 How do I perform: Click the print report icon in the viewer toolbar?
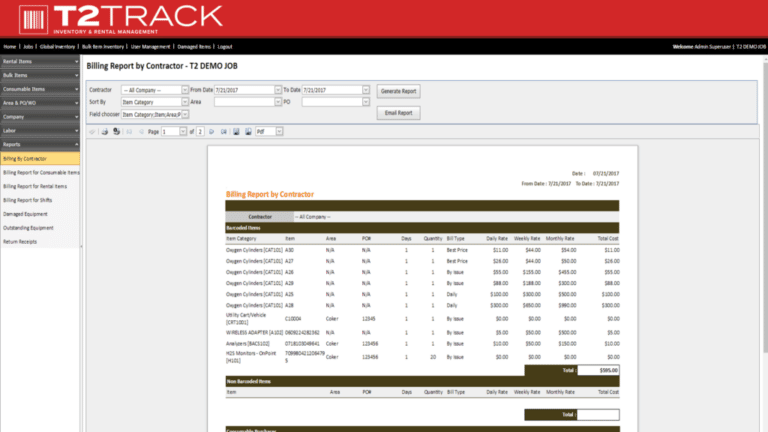(105, 131)
